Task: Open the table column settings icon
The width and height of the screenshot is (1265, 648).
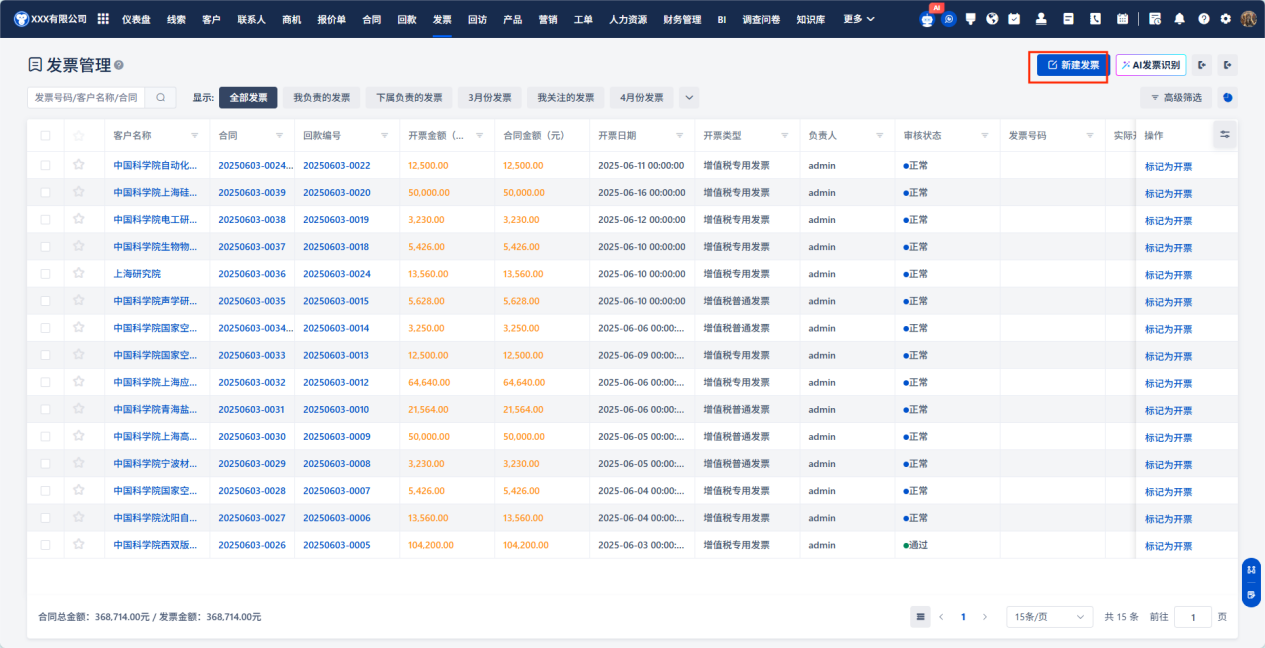Action: click(1225, 134)
